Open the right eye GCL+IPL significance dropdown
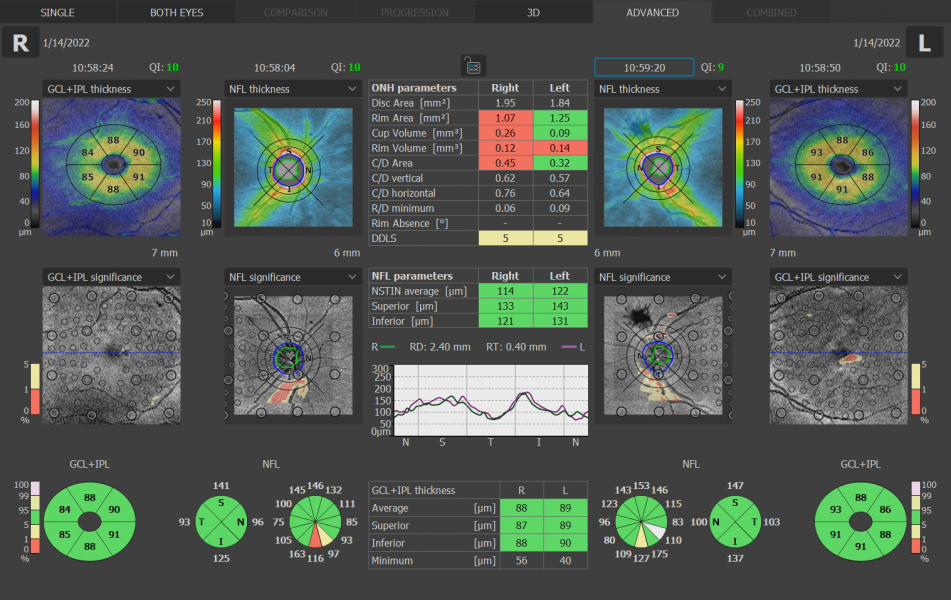This screenshot has width=951, height=600. 111,277
